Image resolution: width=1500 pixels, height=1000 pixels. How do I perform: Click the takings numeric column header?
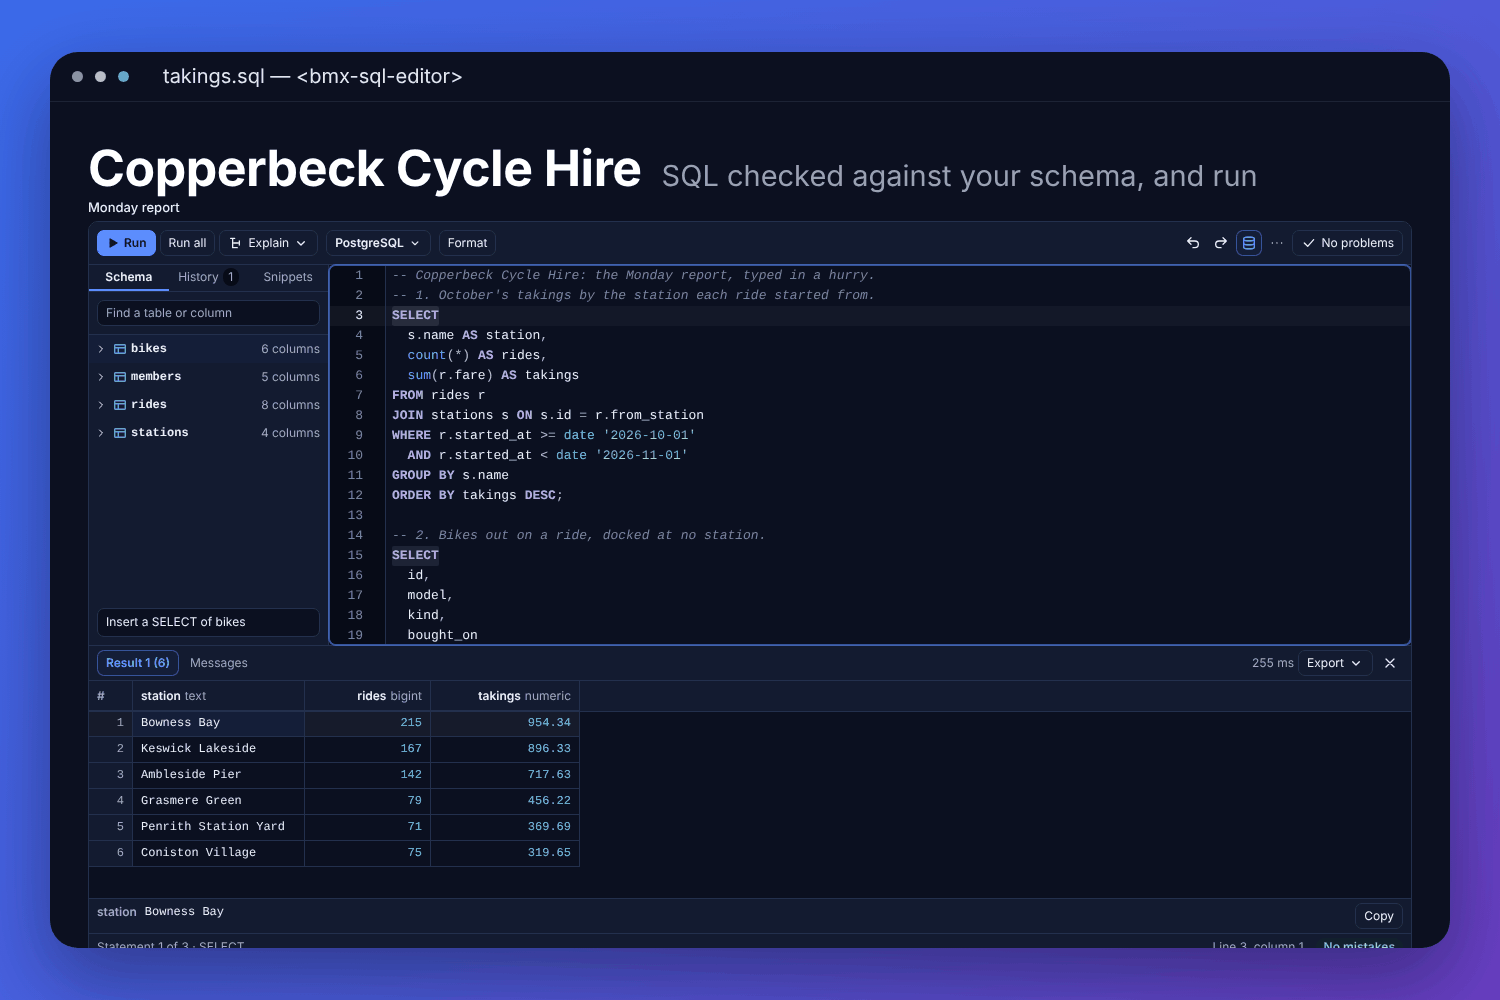505,696
